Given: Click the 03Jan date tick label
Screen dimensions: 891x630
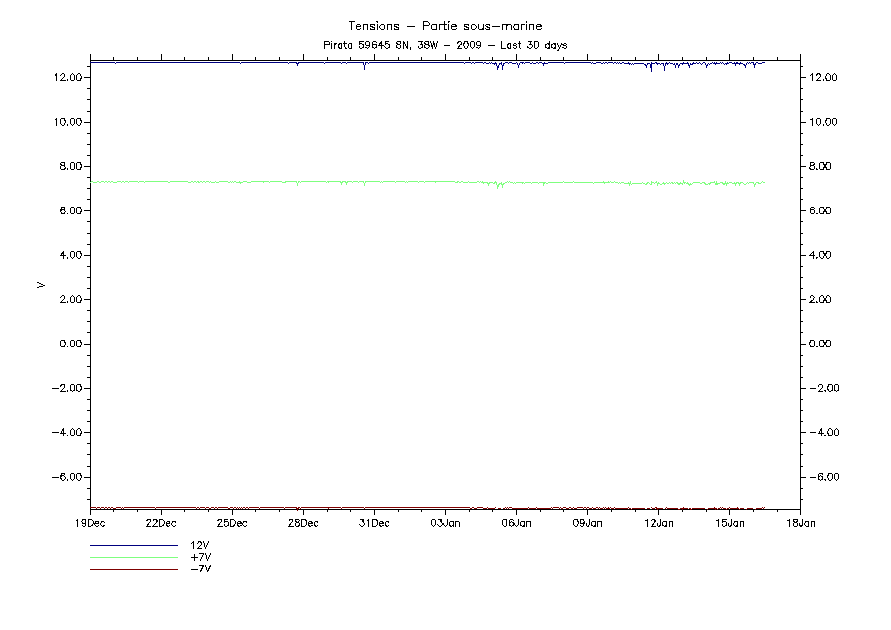Looking at the screenshot, I should click(x=445, y=523).
